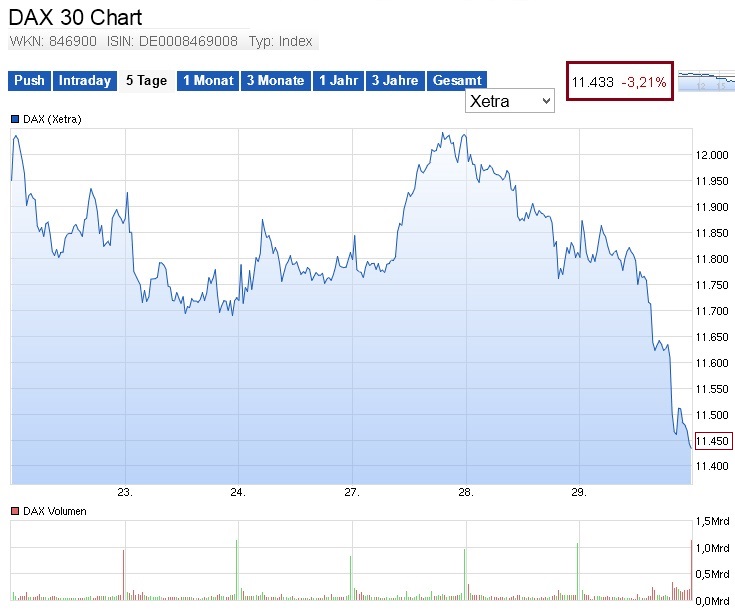Click the red DAX Volumen legend square
Image resolution: width=735 pixels, height=616 pixels.
click(15, 511)
